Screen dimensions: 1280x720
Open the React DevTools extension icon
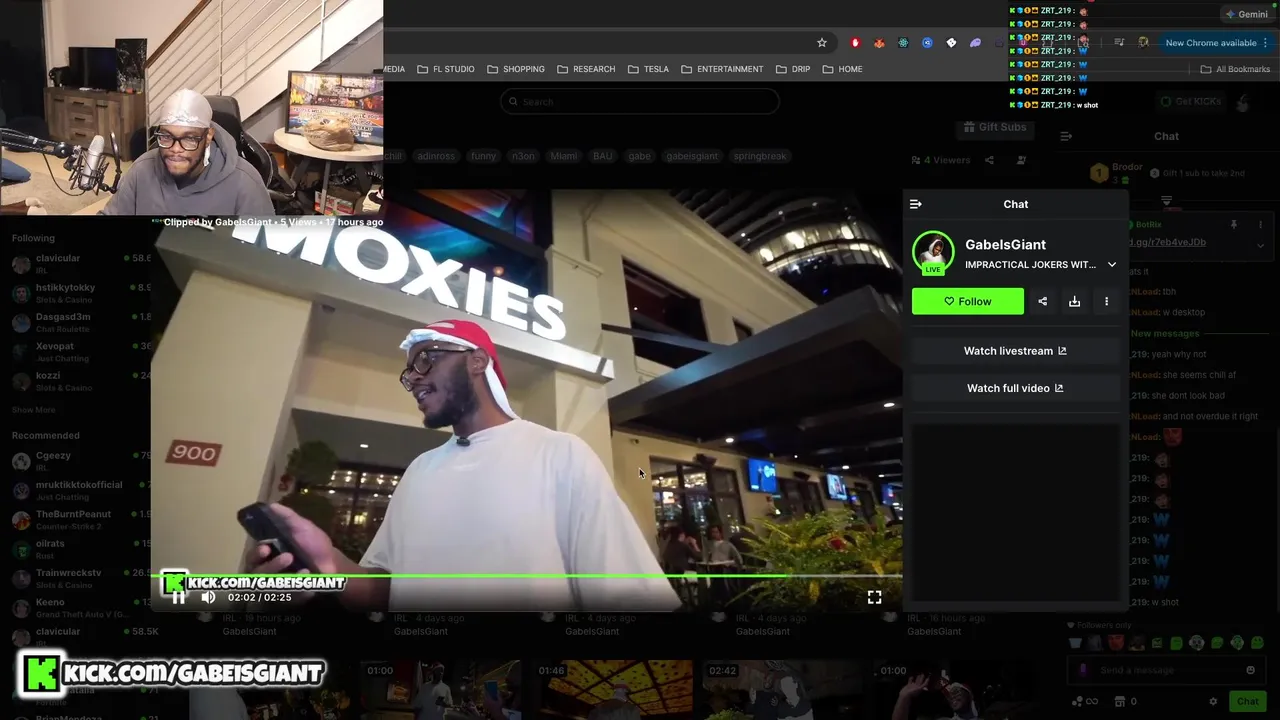pyautogui.click(x=903, y=43)
